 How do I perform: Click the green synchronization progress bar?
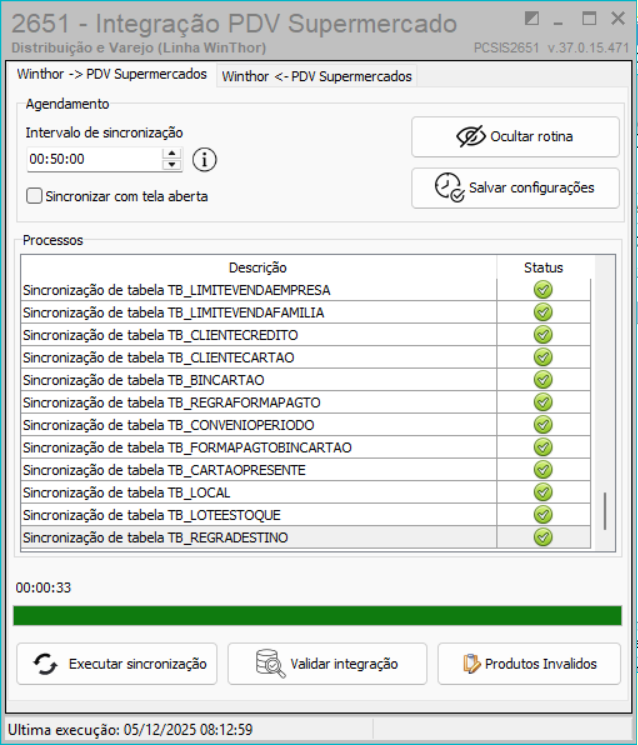[317, 616]
